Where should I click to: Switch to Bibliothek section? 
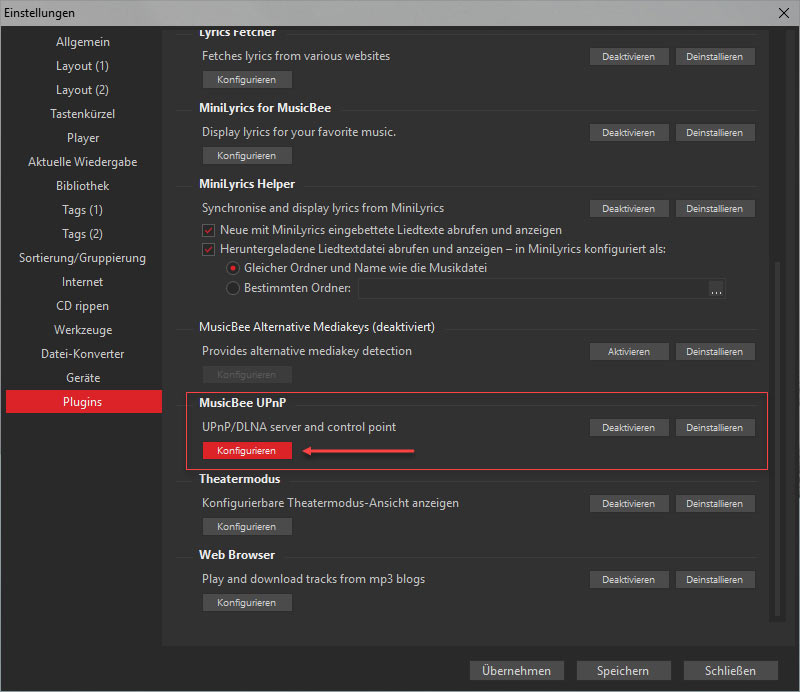pos(83,186)
